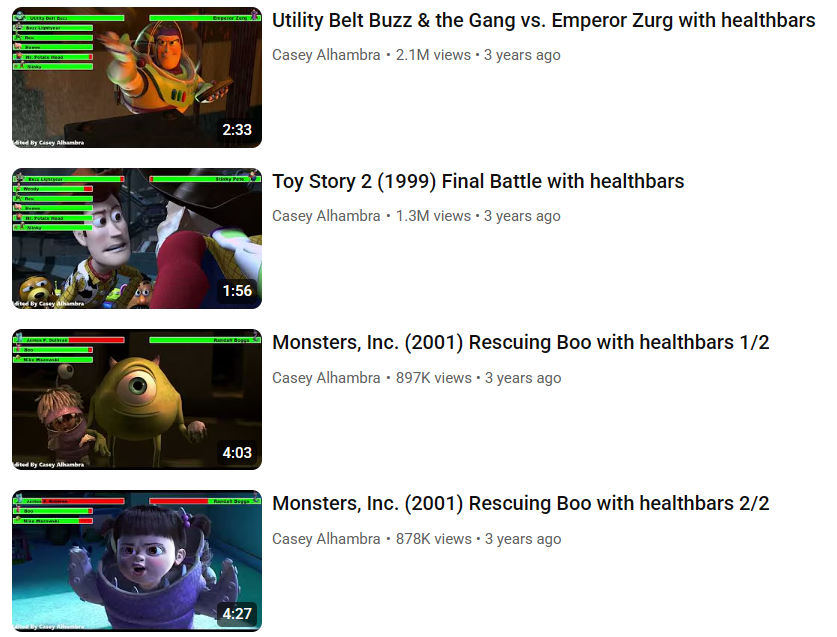Click the '878K views' metadata text
837x637 pixels.
[433, 539]
